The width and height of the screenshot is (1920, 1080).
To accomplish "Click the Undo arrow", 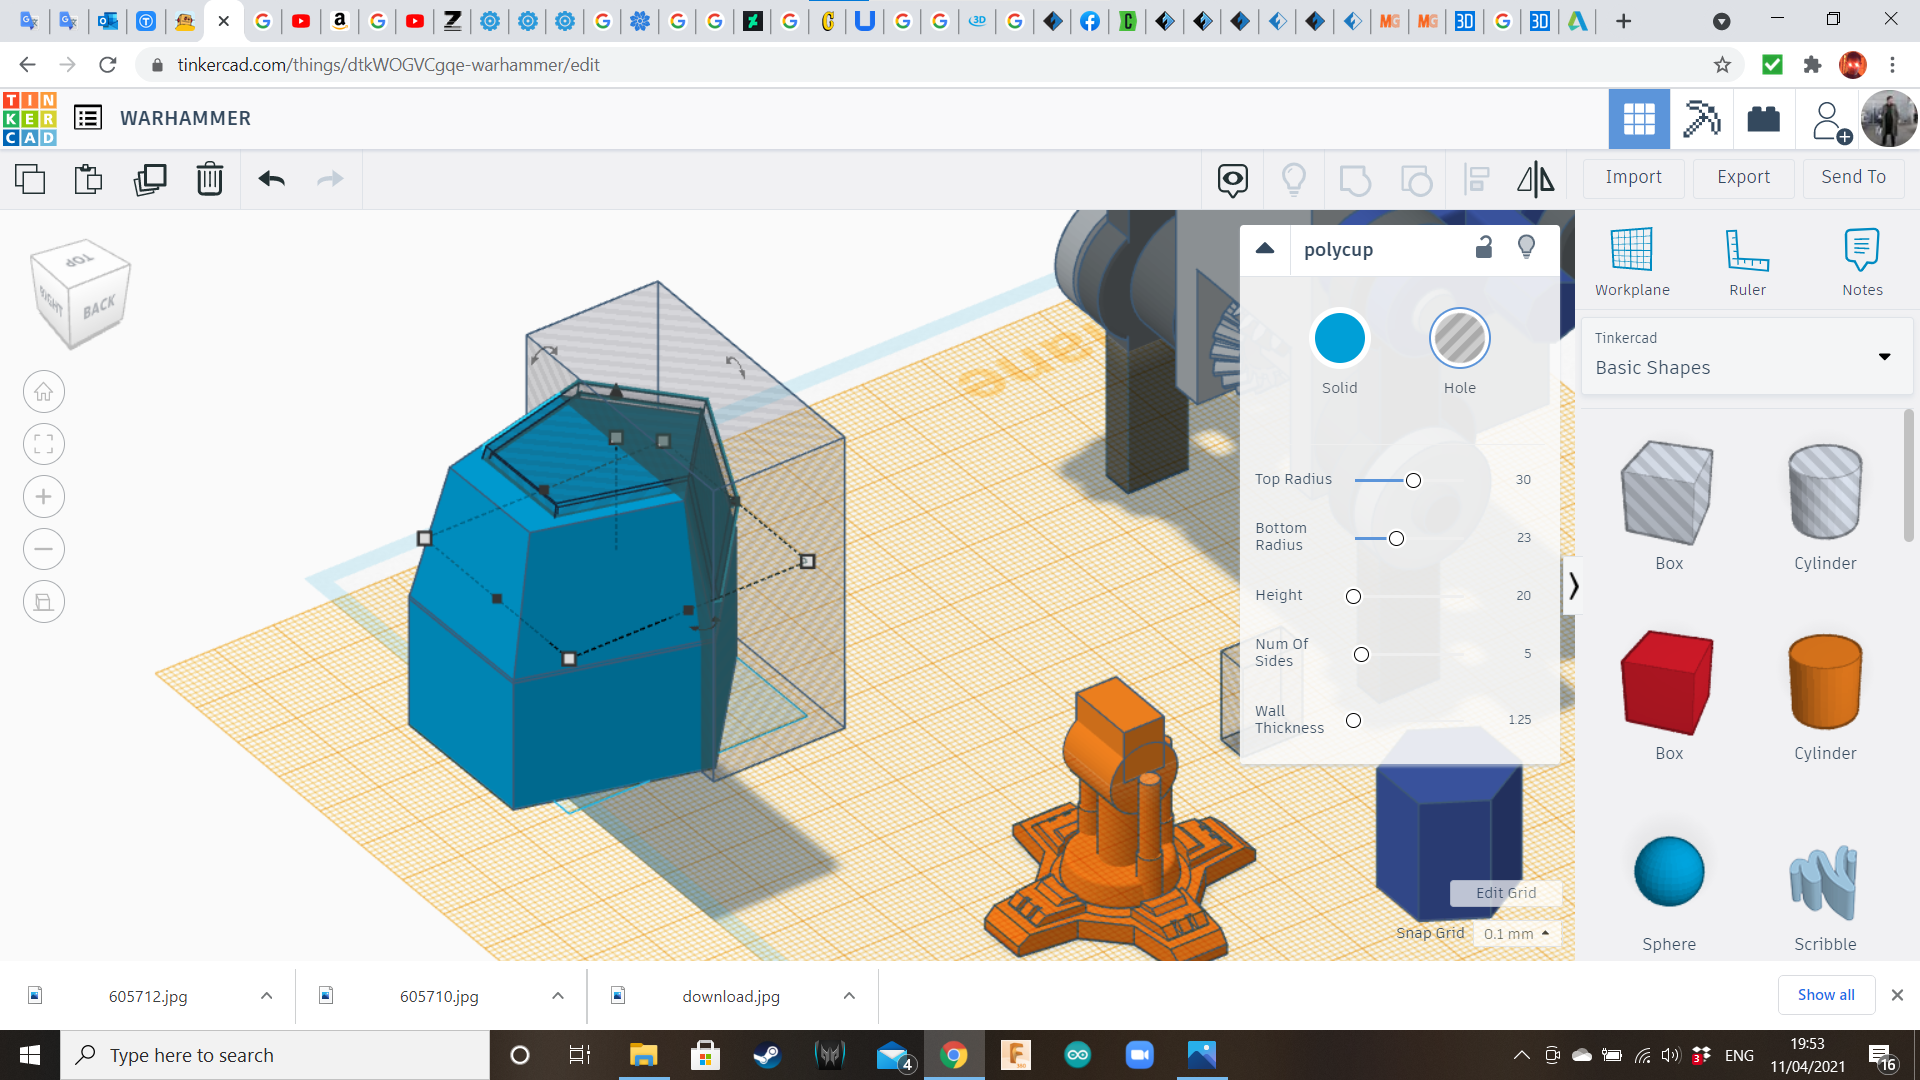I will (272, 179).
